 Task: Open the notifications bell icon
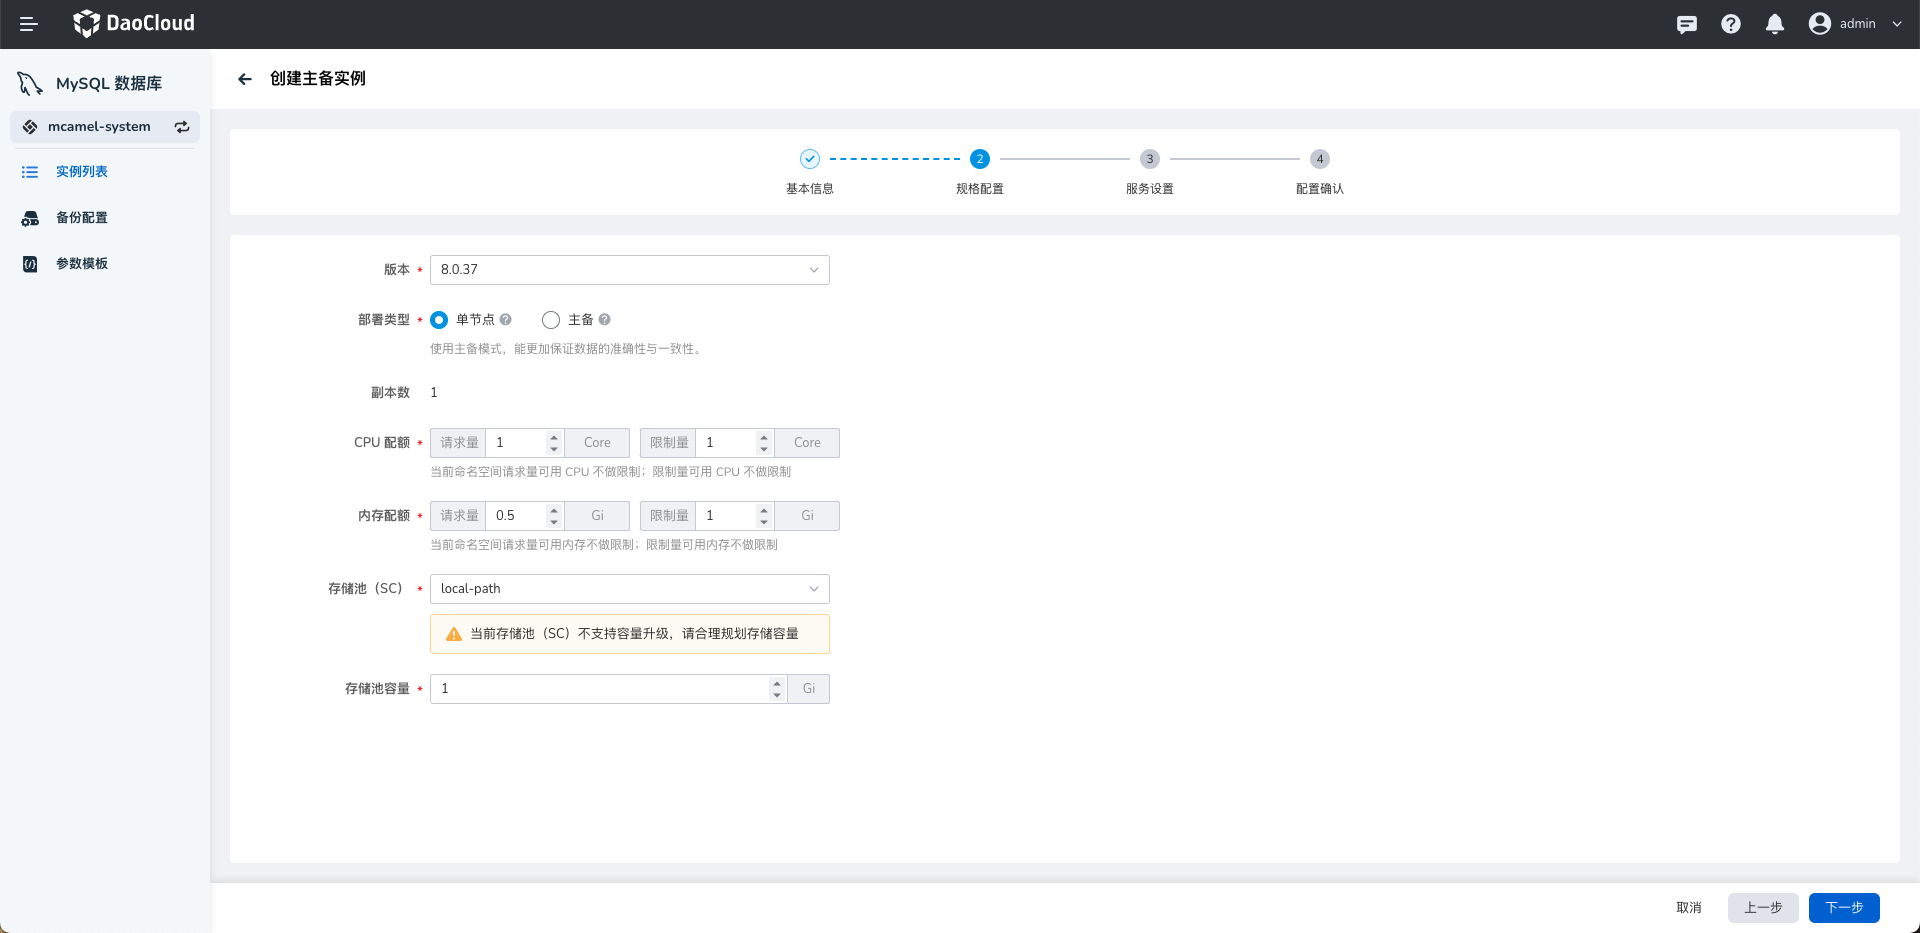click(x=1774, y=24)
